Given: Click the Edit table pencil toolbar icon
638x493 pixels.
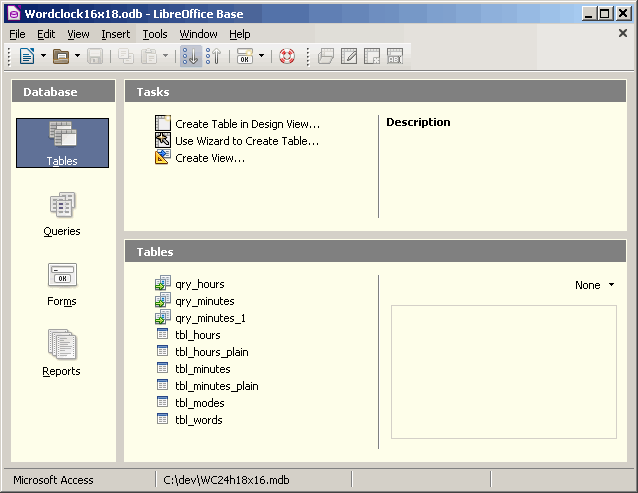Looking at the screenshot, I should click(349, 56).
